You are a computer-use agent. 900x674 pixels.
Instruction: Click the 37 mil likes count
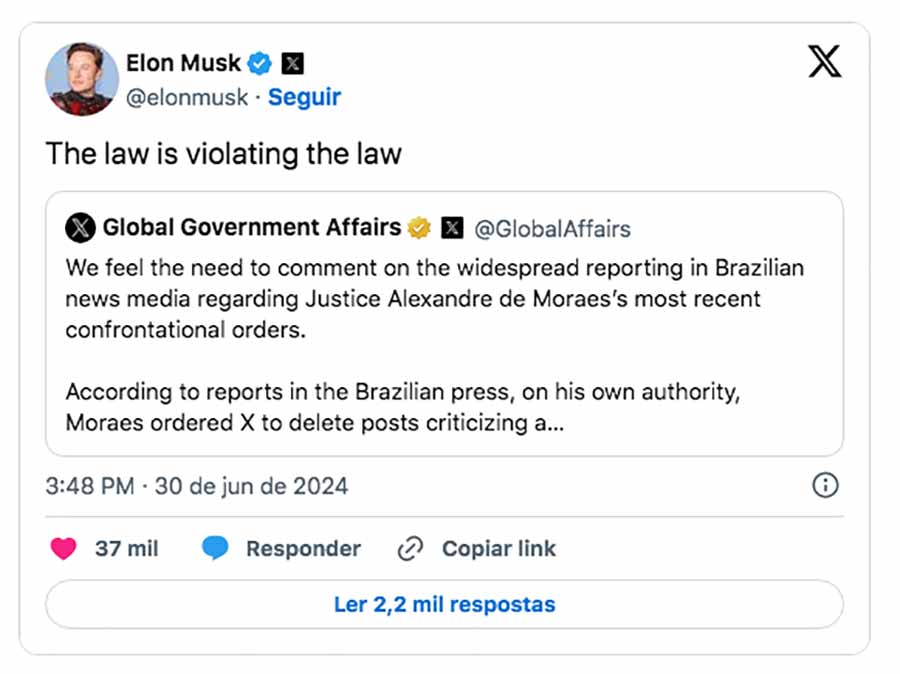[x=127, y=549]
